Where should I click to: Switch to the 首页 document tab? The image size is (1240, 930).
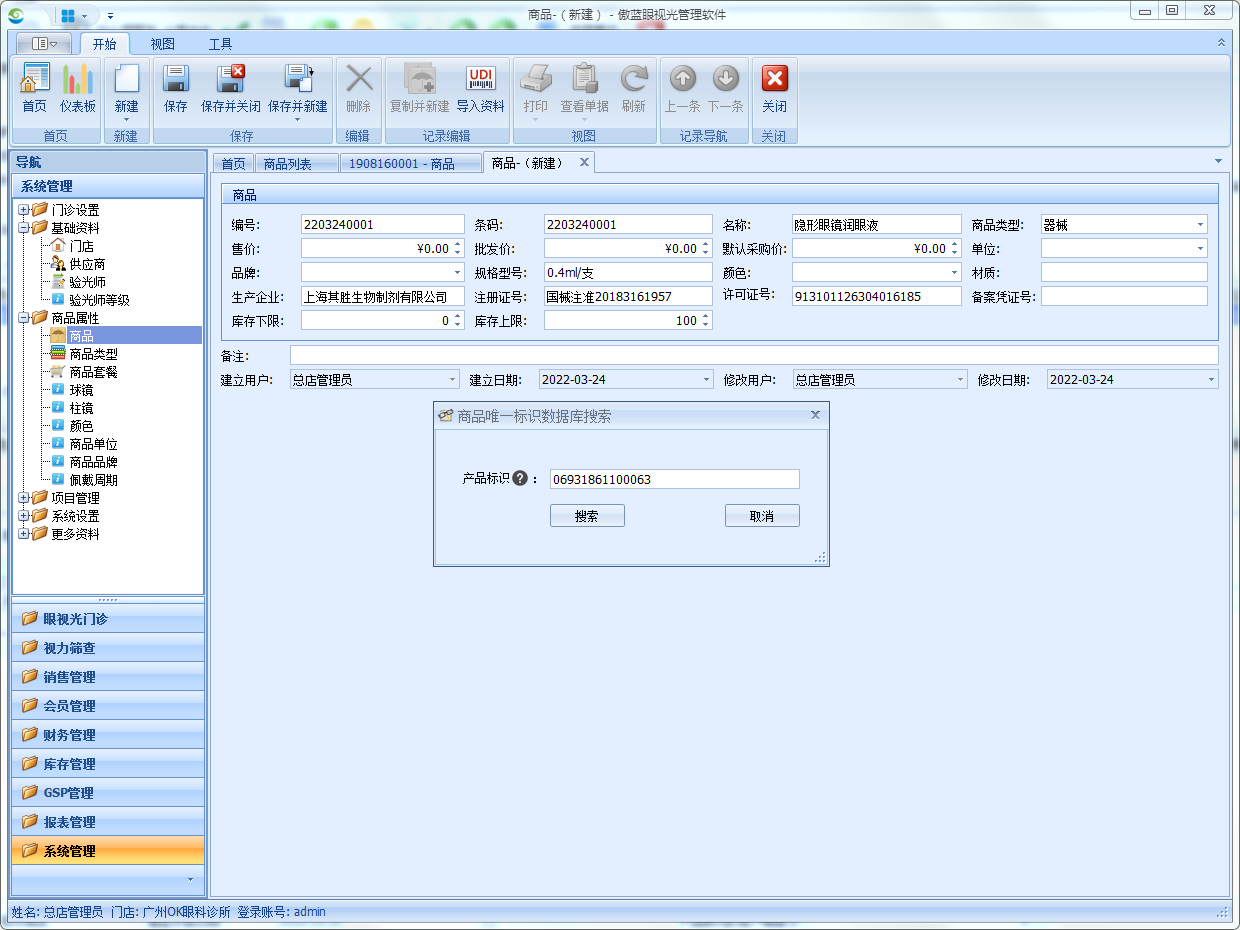coord(233,164)
